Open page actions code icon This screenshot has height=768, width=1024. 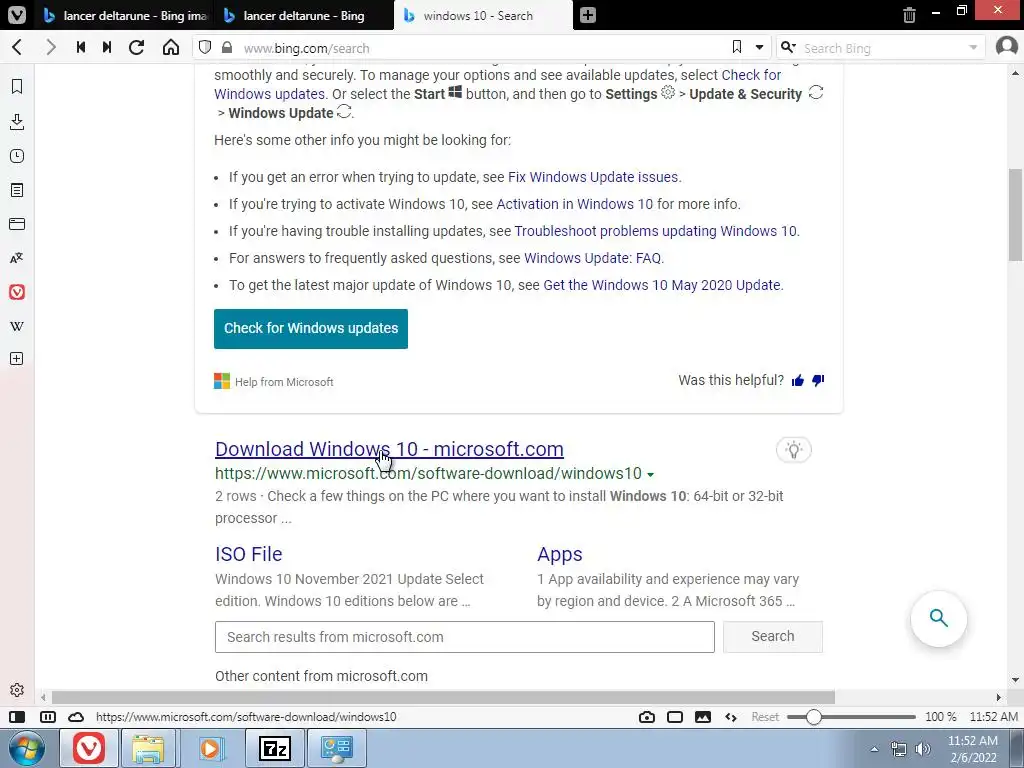[731, 717]
